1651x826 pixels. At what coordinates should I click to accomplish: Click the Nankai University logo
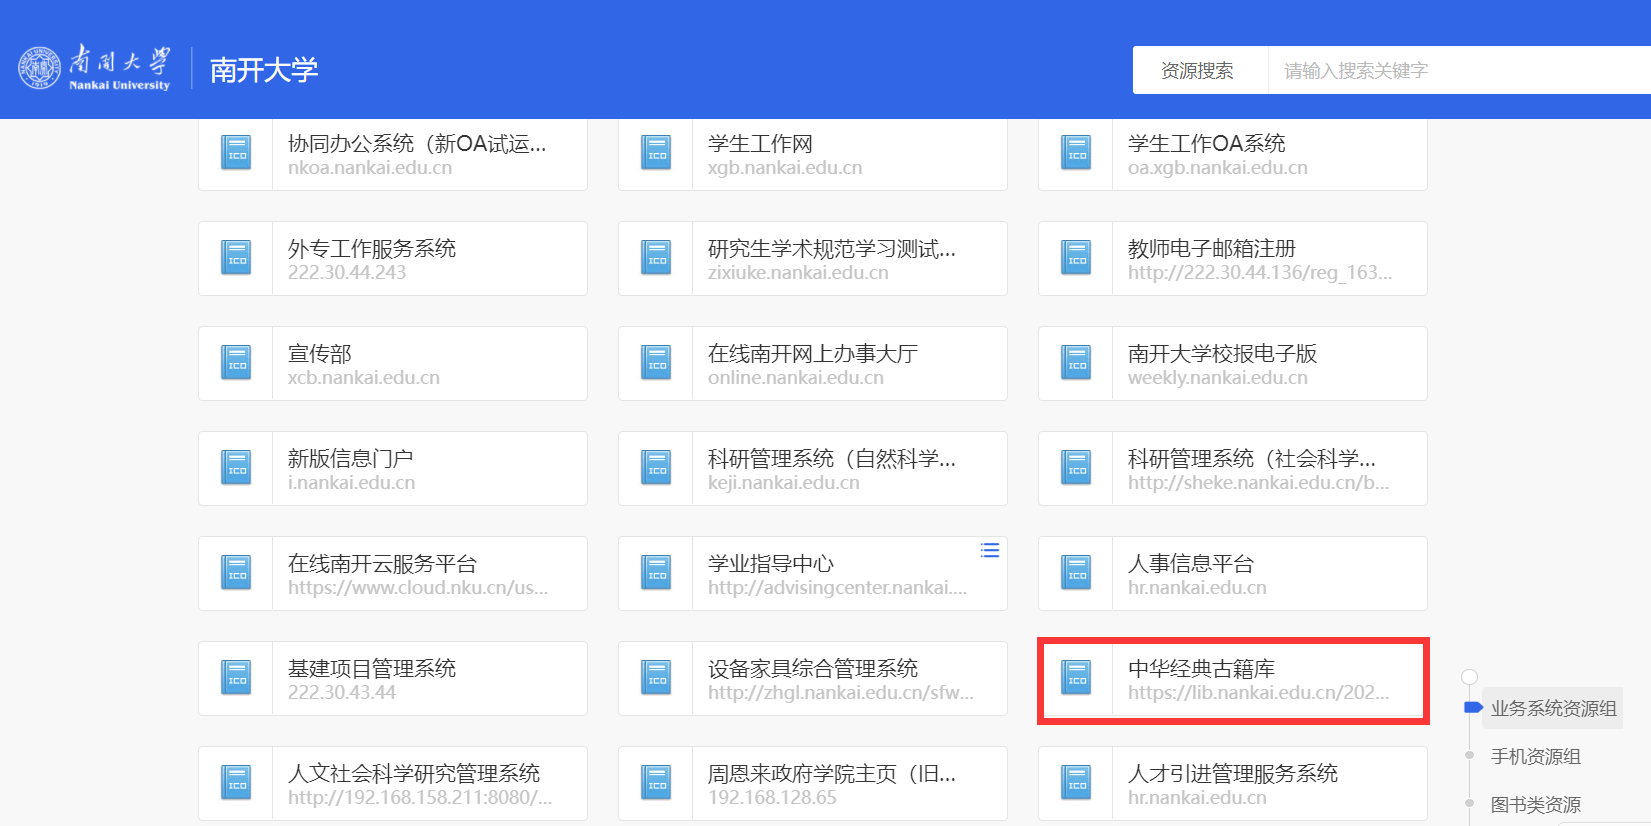point(95,68)
